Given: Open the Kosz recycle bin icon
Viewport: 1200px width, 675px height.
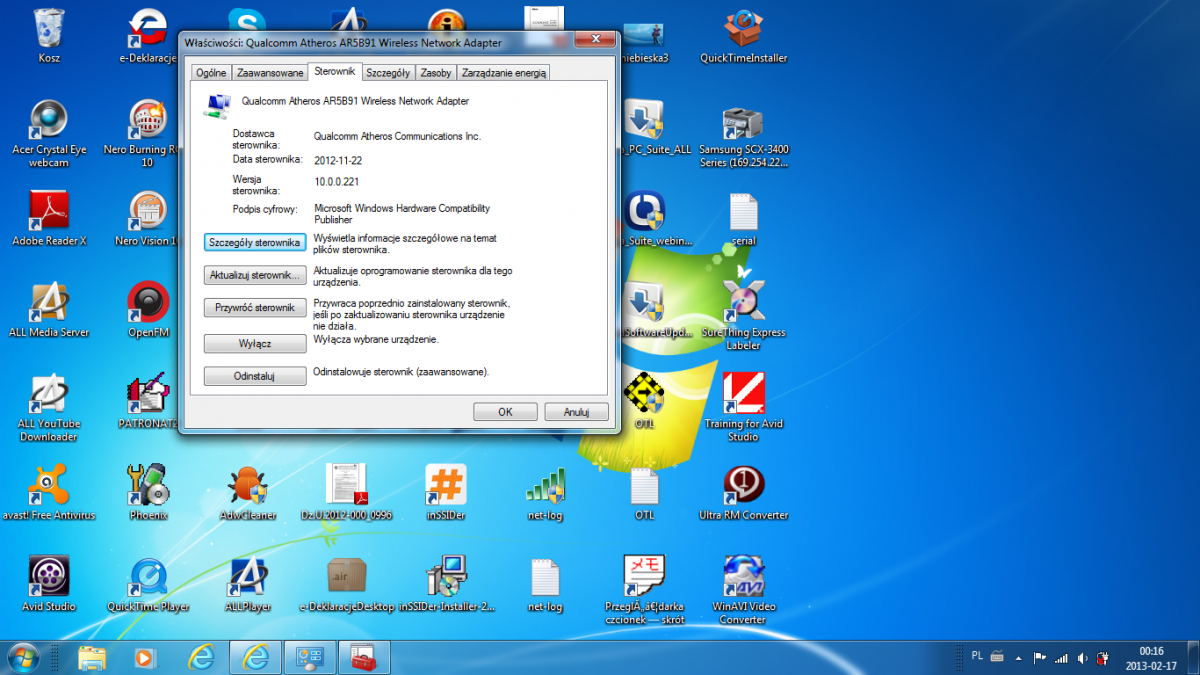Looking at the screenshot, I should pyautogui.click(x=49, y=35).
